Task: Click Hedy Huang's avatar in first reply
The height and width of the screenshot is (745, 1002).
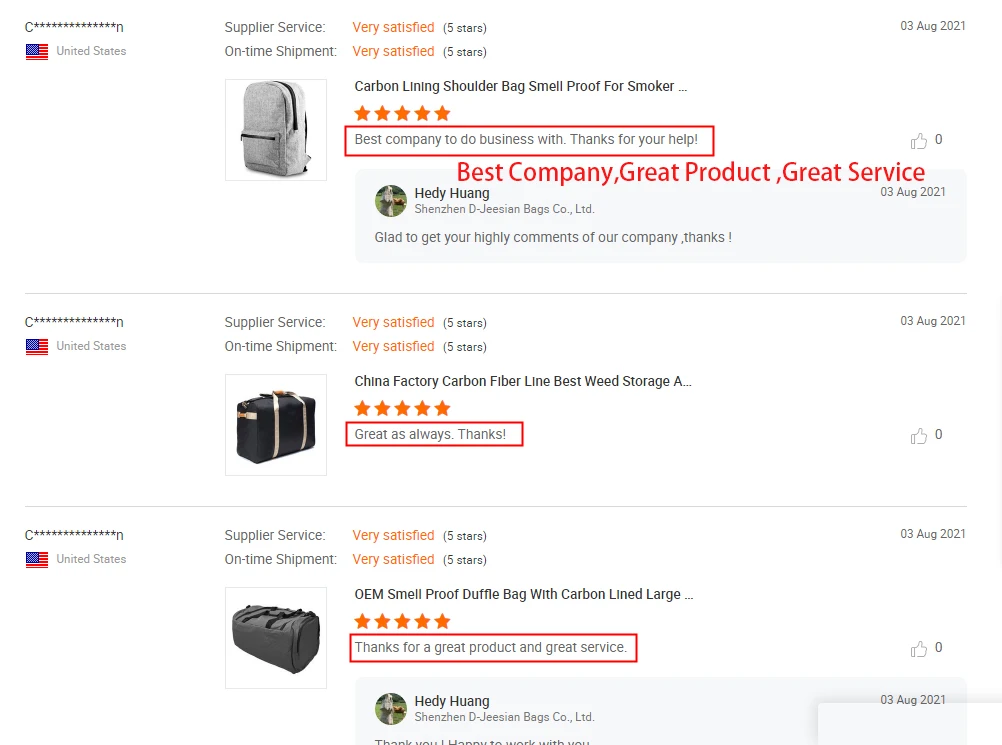Action: click(x=391, y=201)
